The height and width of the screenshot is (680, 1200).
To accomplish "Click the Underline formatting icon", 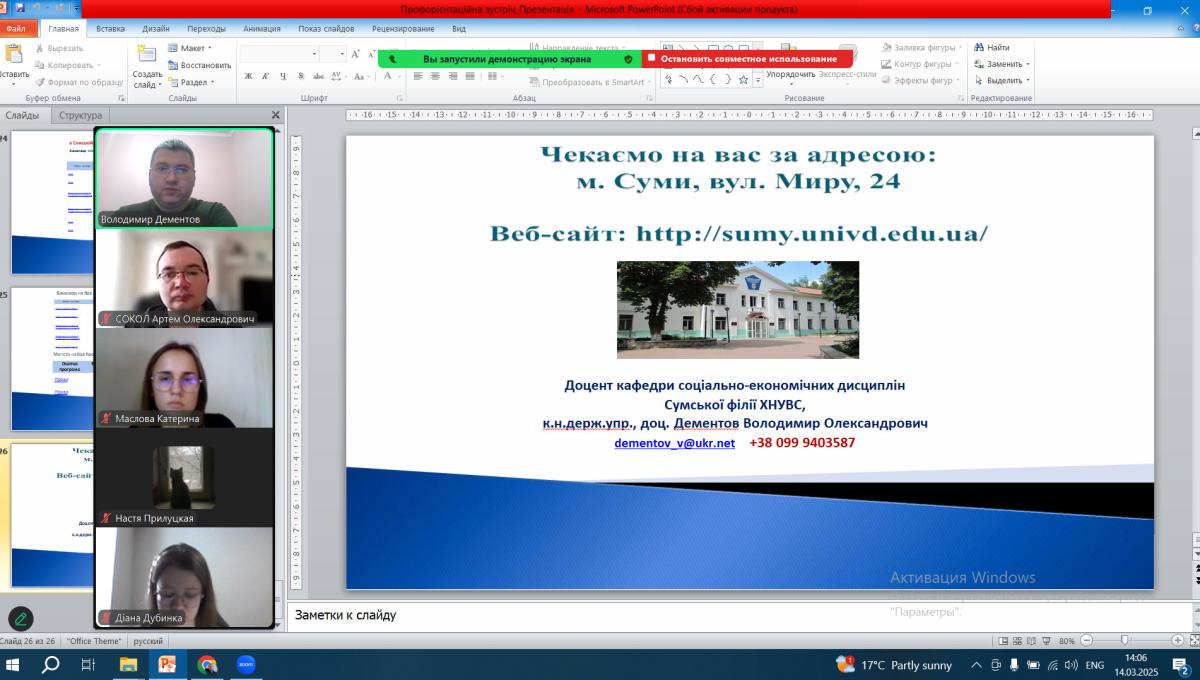I will 283,76.
